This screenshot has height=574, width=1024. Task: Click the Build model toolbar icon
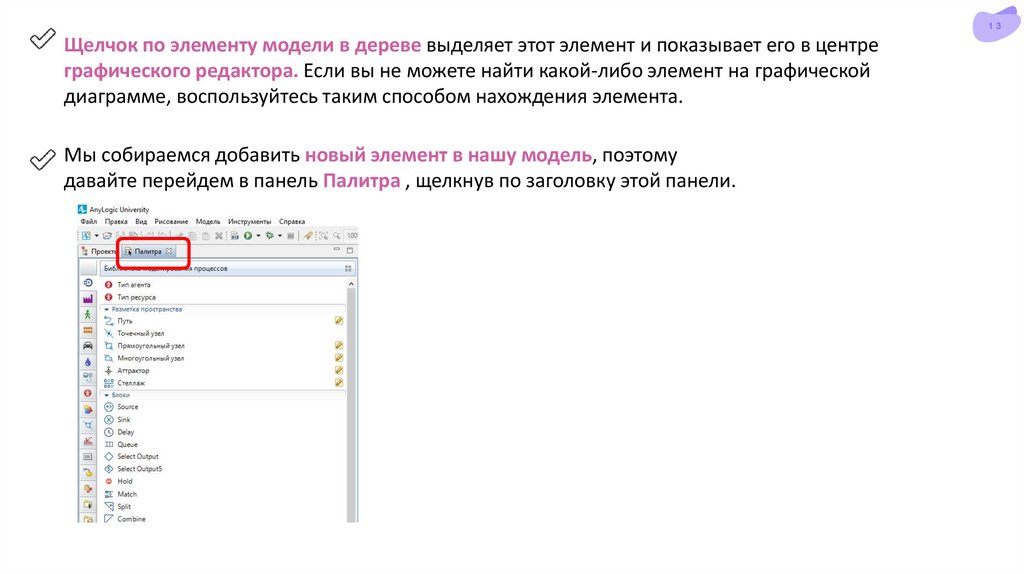point(234,236)
